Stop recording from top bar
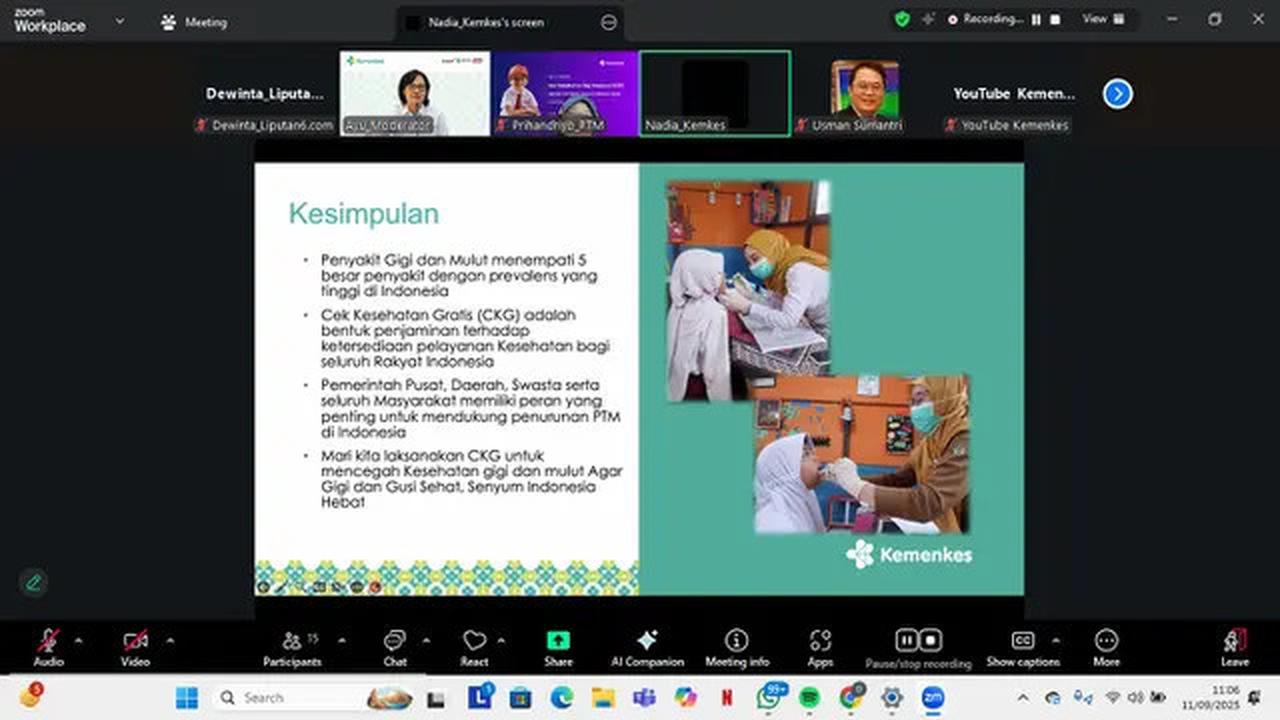This screenshot has height=720, width=1280. [1054, 19]
